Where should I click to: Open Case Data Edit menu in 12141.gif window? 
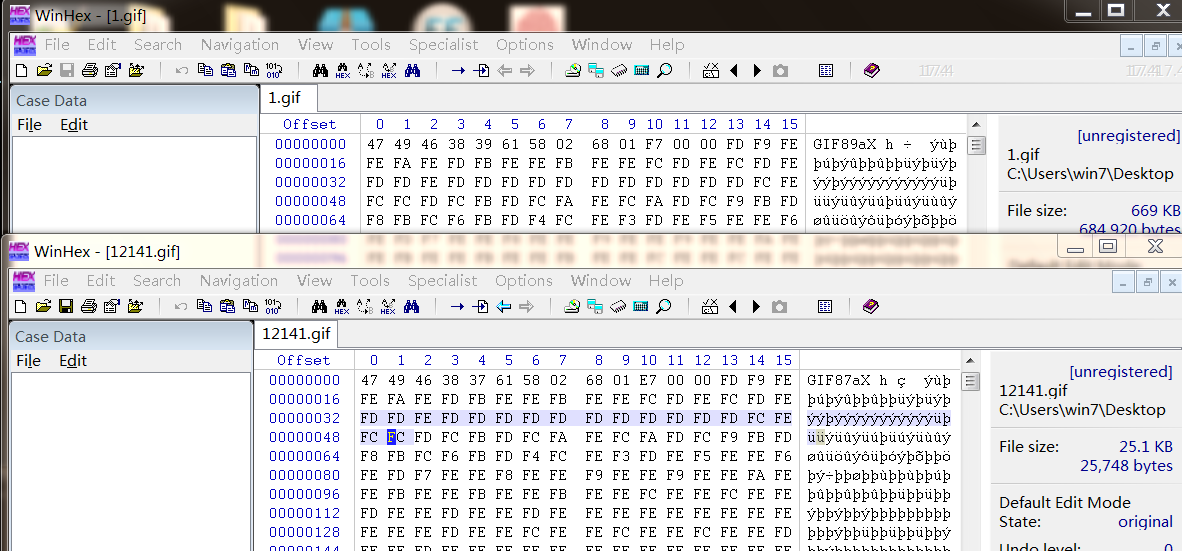tap(73, 361)
